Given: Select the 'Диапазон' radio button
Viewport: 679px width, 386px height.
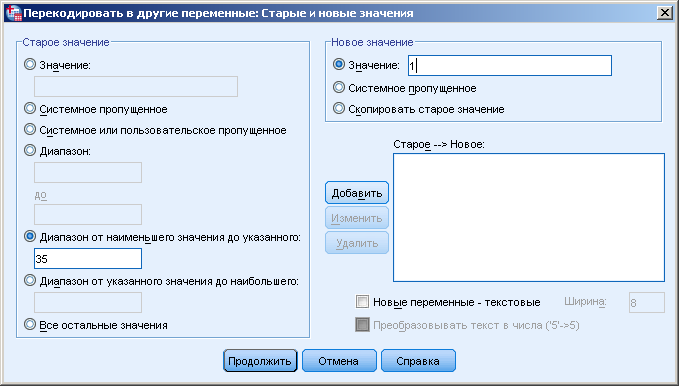Looking at the screenshot, I should (30, 151).
